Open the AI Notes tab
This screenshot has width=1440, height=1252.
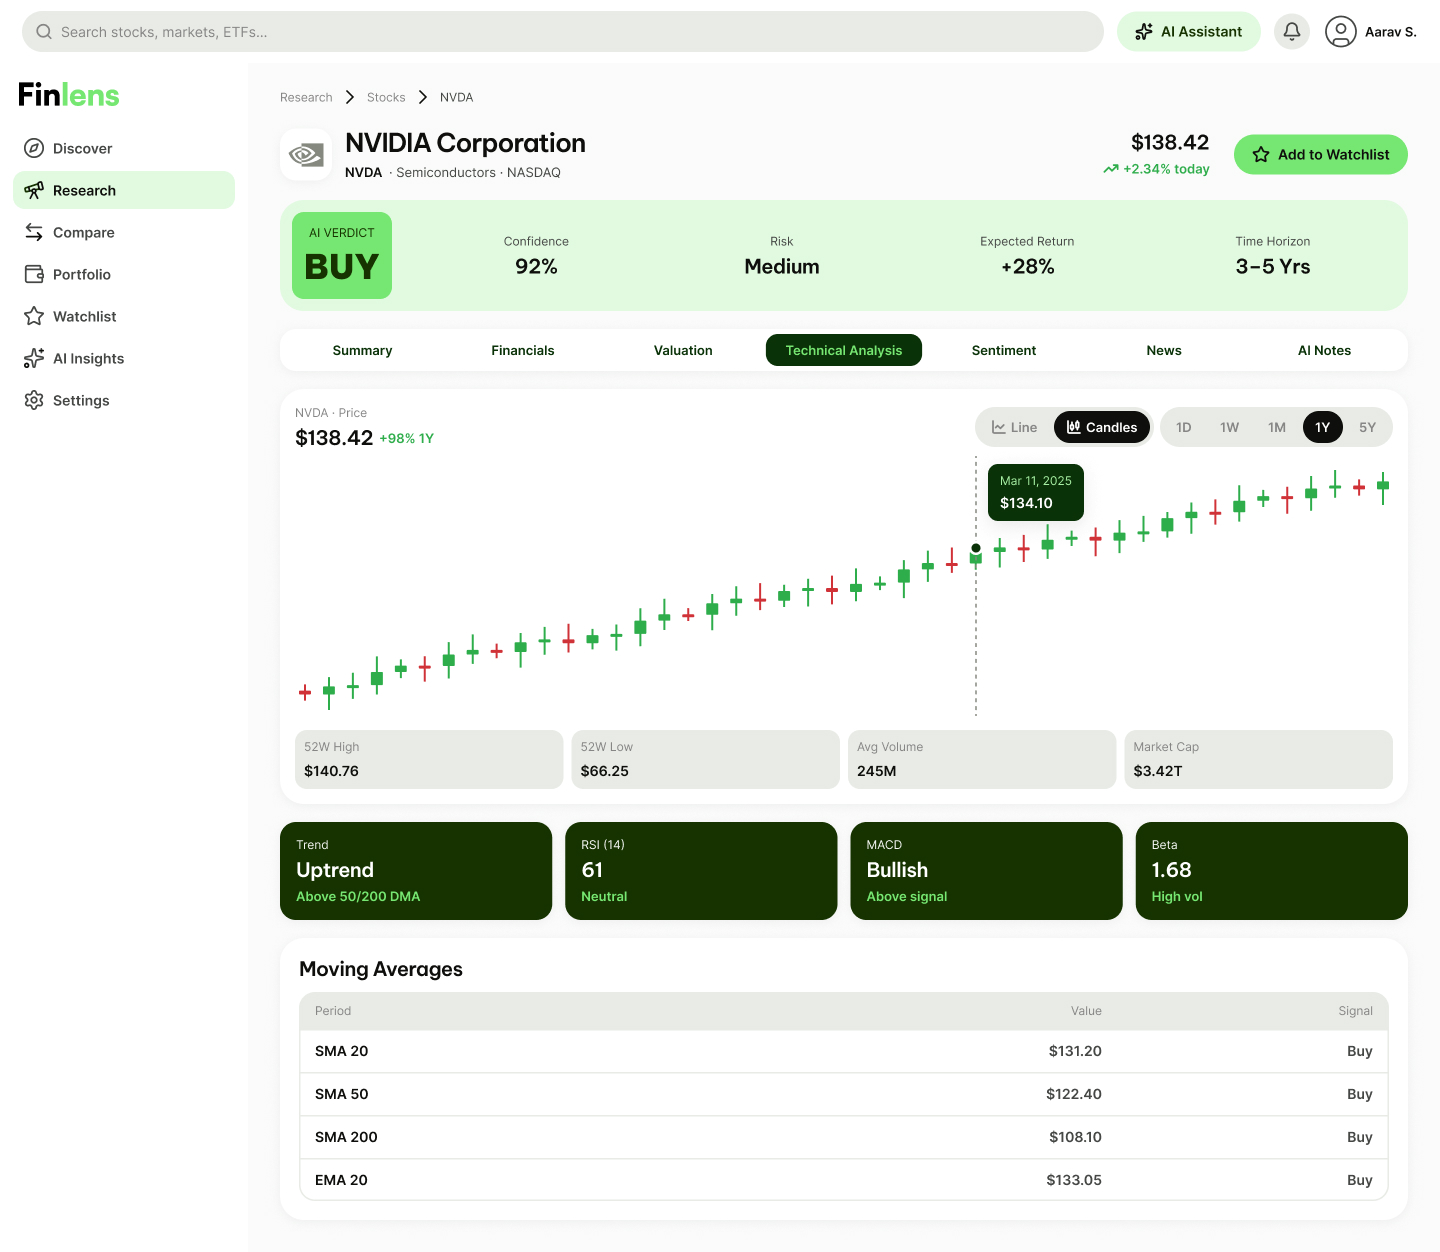click(x=1325, y=350)
